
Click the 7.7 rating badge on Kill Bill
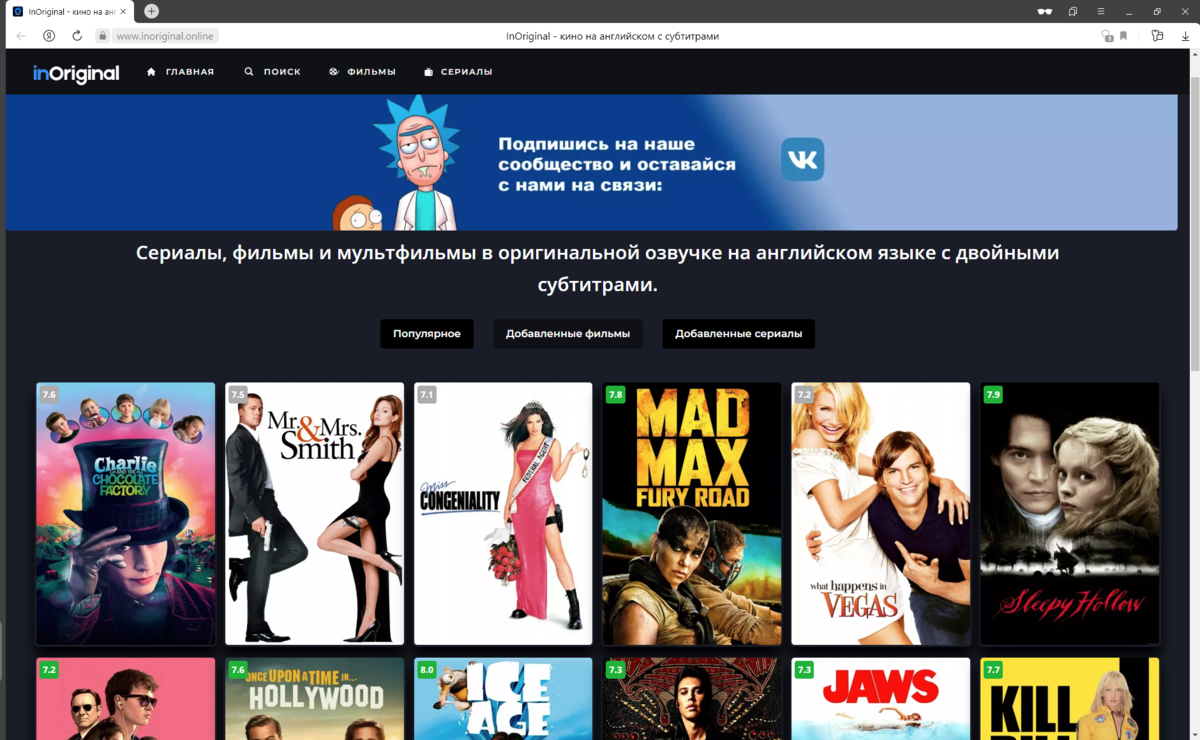[x=993, y=670]
